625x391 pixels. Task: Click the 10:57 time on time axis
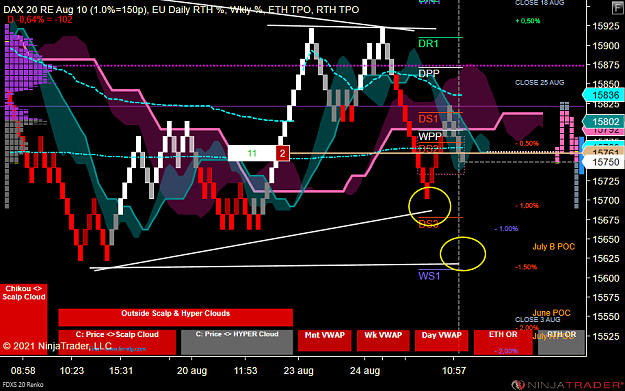(x=454, y=371)
